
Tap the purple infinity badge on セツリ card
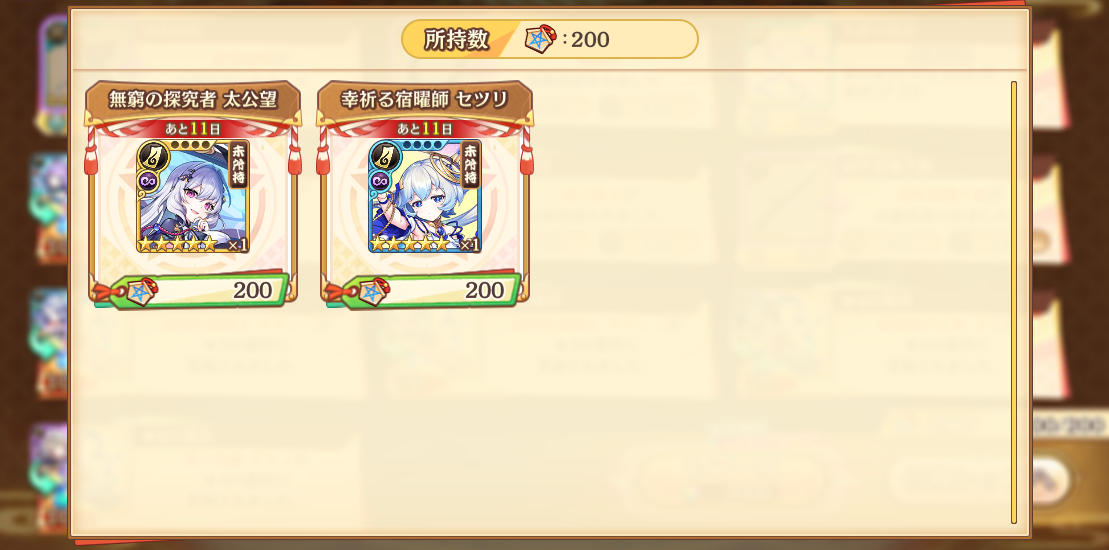[379, 180]
